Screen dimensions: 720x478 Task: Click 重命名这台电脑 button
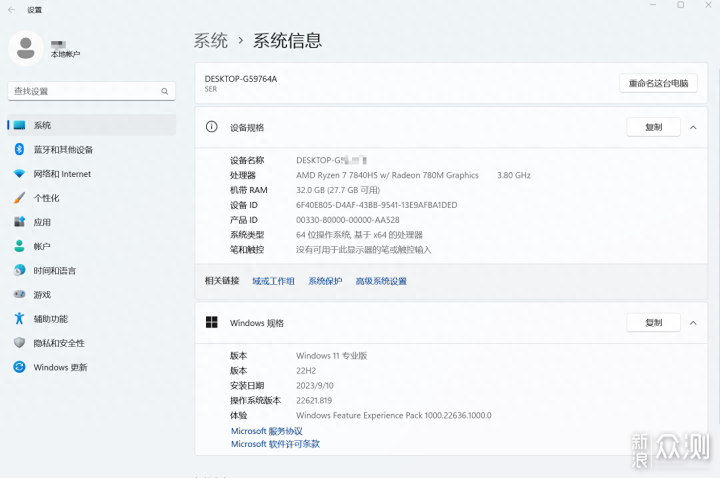coord(658,83)
